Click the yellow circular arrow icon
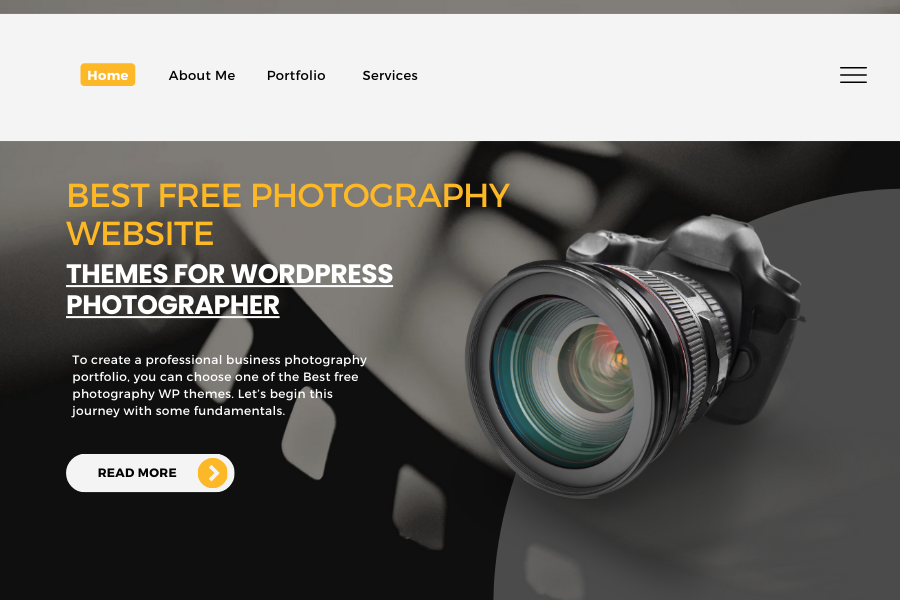The height and width of the screenshot is (600, 900). pyautogui.click(x=212, y=473)
